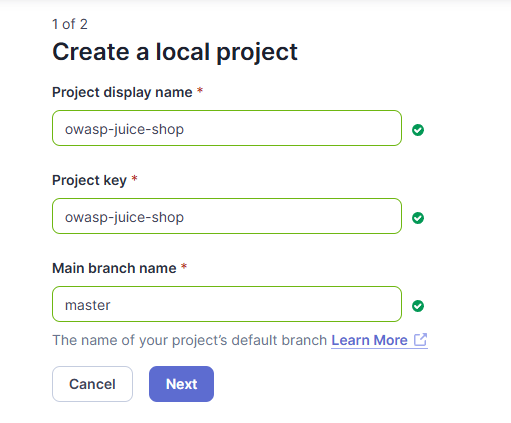Click the green checkmark beside Project display name
Image resolution: width=511 pixels, height=423 pixels.
[418, 130]
